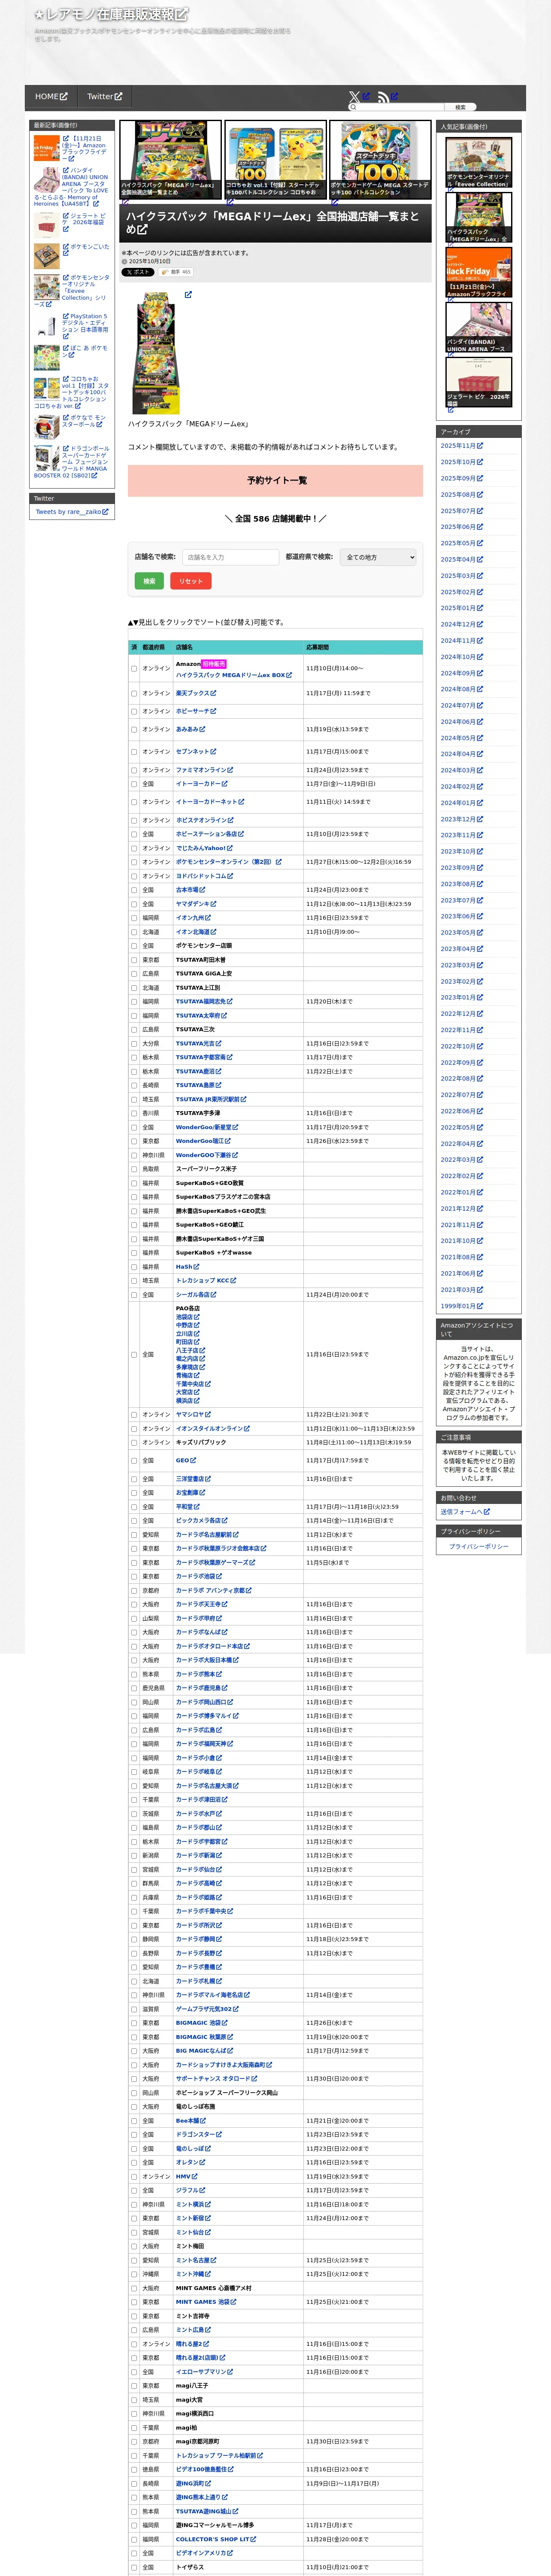The height and width of the screenshot is (2576, 551).
Task: Mark the ヨドバシドットコム row as done
Action: (134, 876)
